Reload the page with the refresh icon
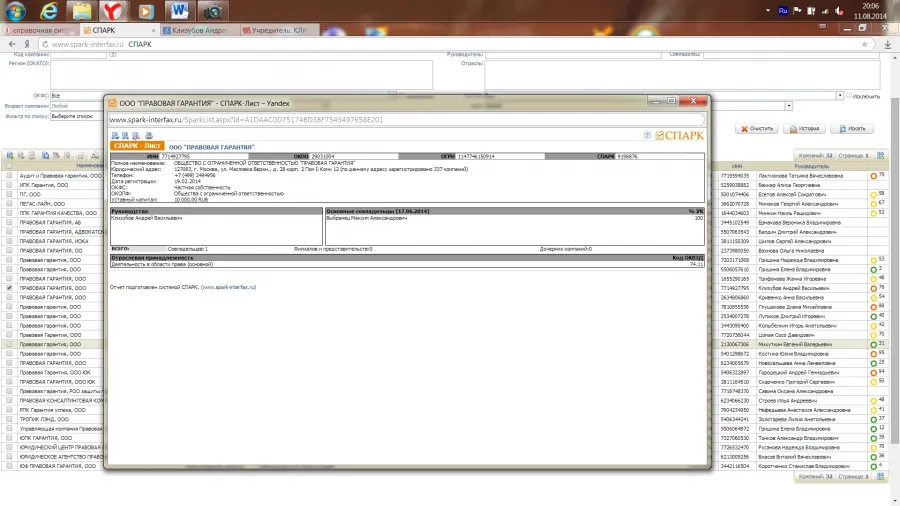This screenshot has height=506, width=900. [x=45, y=44]
